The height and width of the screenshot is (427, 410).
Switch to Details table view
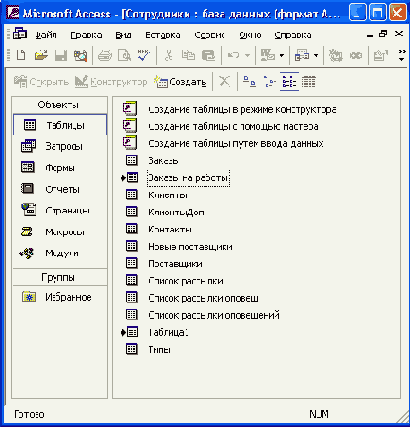[308, 81]
